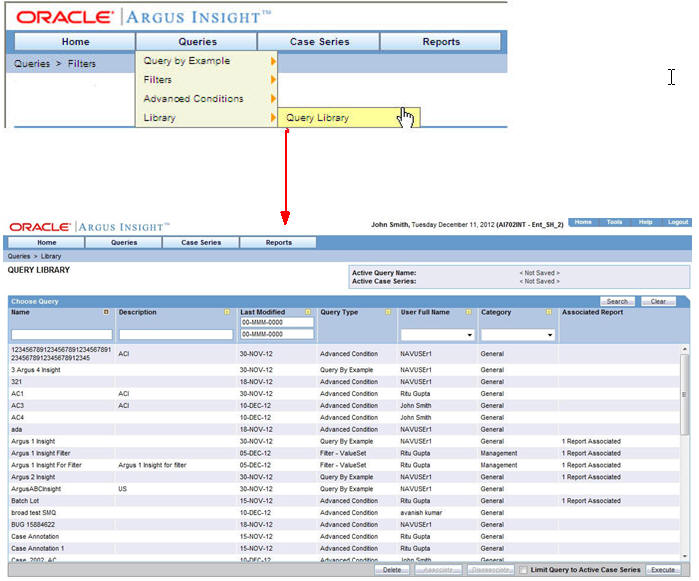
Task: Click the Name filter input field
Action: 62,334
